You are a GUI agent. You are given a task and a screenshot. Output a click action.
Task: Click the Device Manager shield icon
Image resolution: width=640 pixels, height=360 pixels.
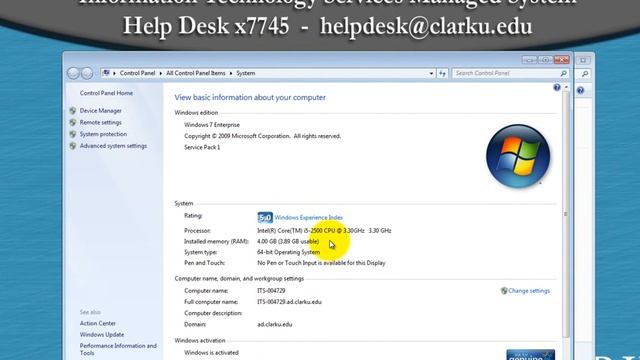(x=73, y=111)
